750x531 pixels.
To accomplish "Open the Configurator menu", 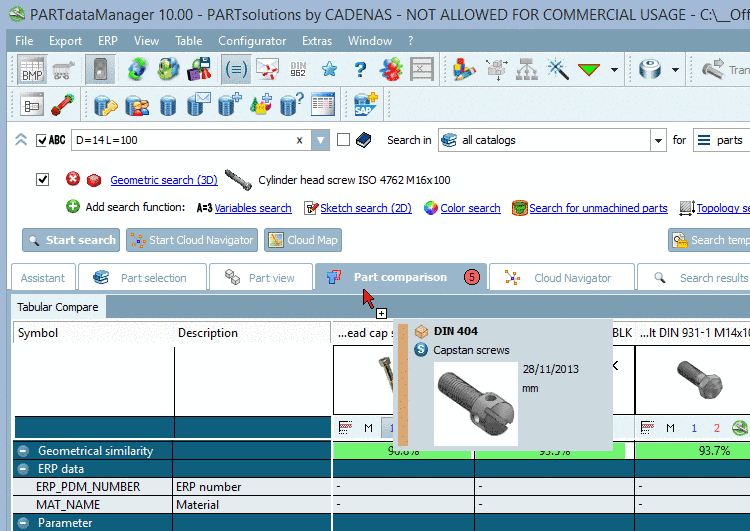I will click(x=252, y=41).
